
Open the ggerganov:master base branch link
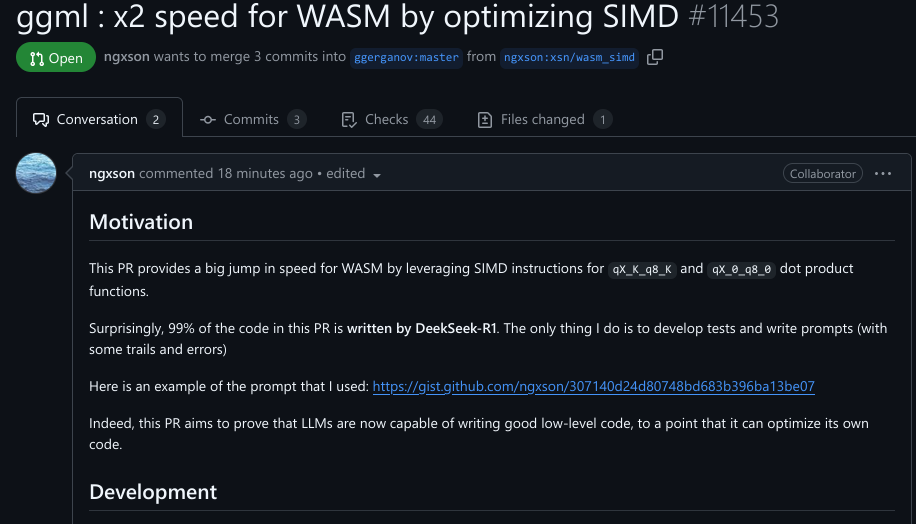point(406,57)
